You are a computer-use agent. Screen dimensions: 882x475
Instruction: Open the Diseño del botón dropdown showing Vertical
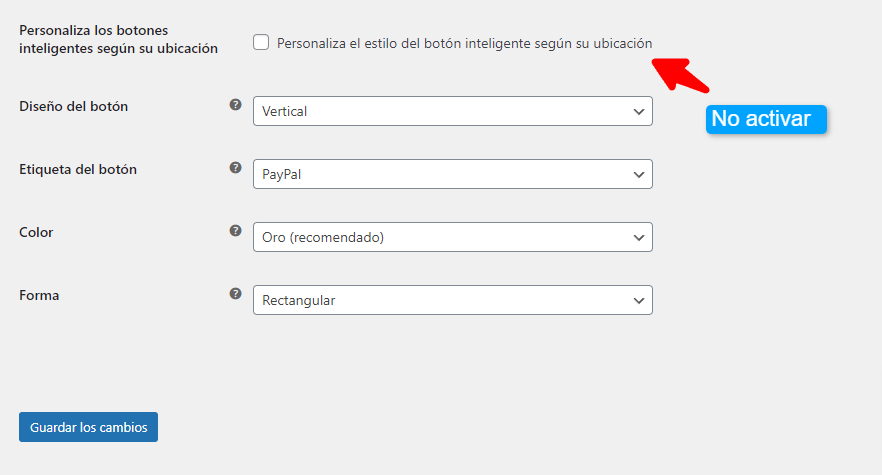click(453, 111)
